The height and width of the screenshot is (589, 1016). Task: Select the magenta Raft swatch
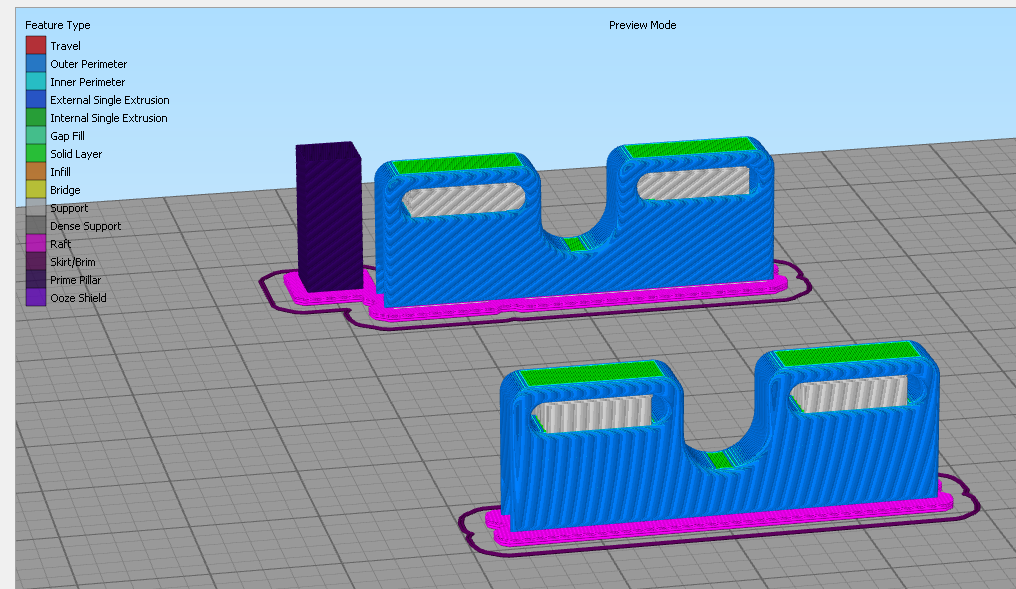tap(36, 244)
